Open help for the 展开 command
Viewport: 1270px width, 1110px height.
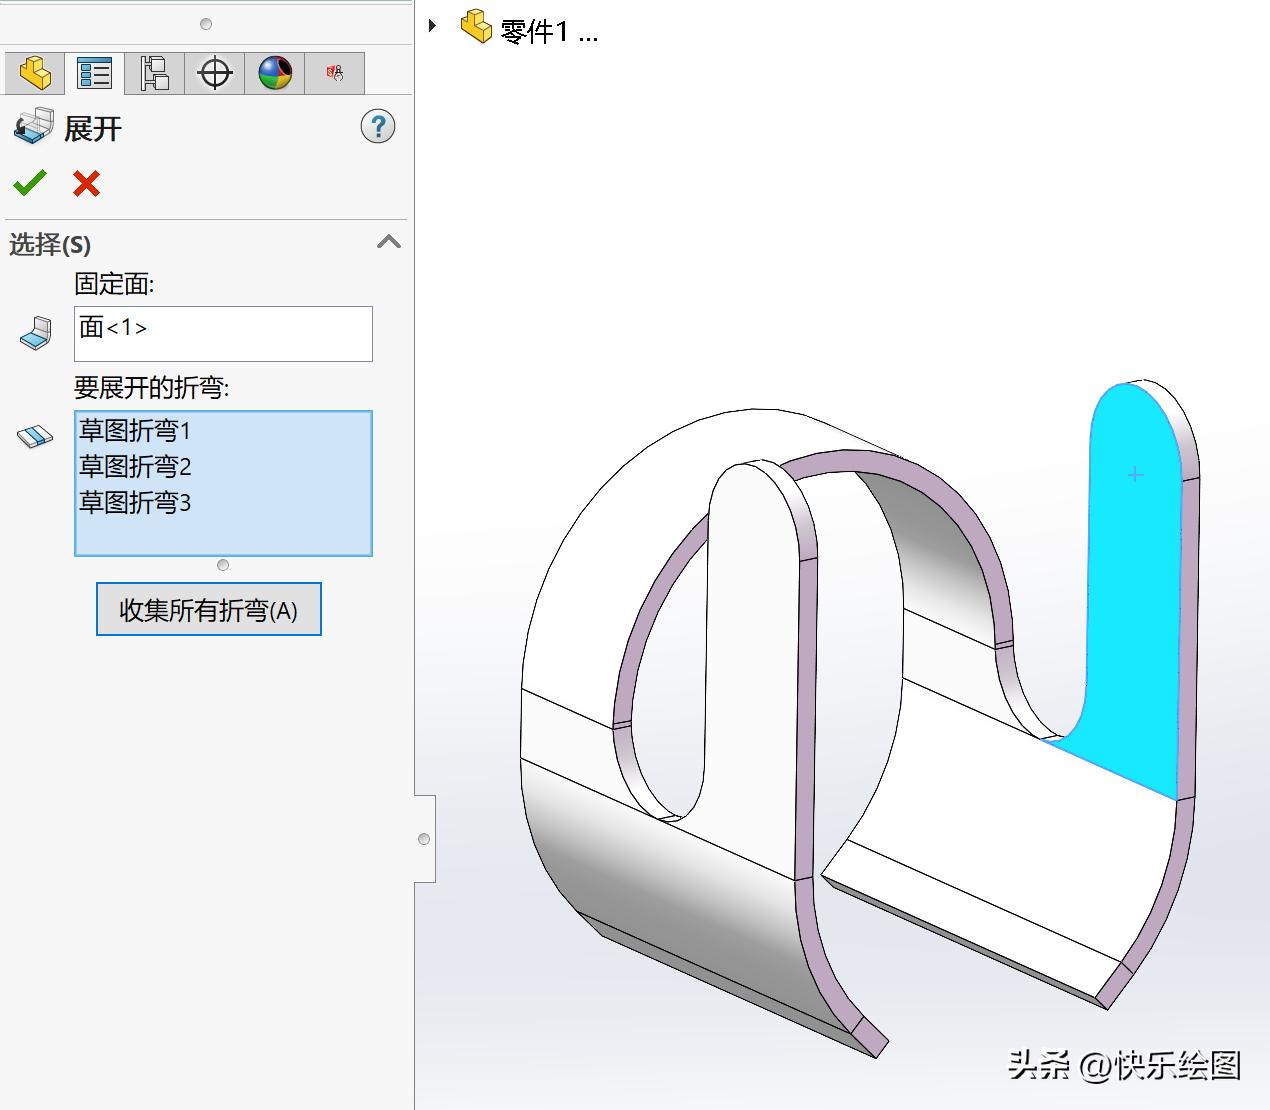[378, 127]
